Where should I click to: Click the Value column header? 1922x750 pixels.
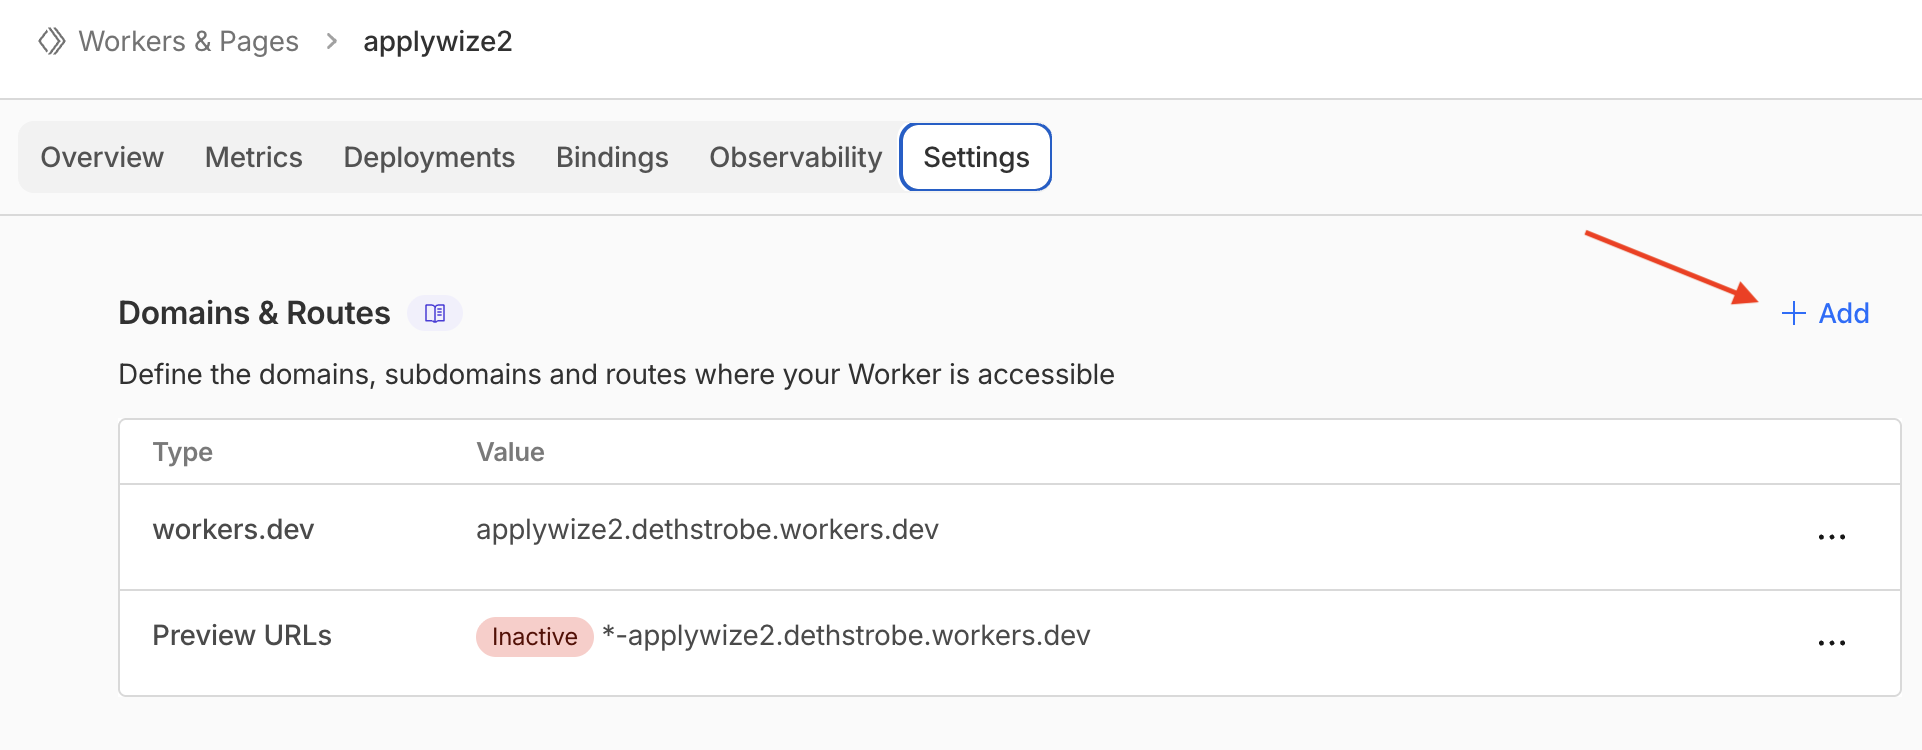coord(510,452)
